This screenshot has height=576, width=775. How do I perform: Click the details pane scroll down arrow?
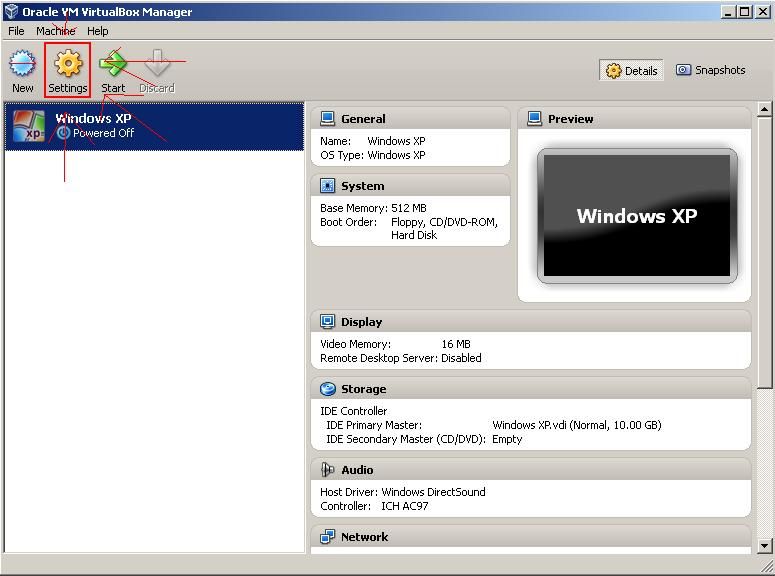(x=764, y=546)
